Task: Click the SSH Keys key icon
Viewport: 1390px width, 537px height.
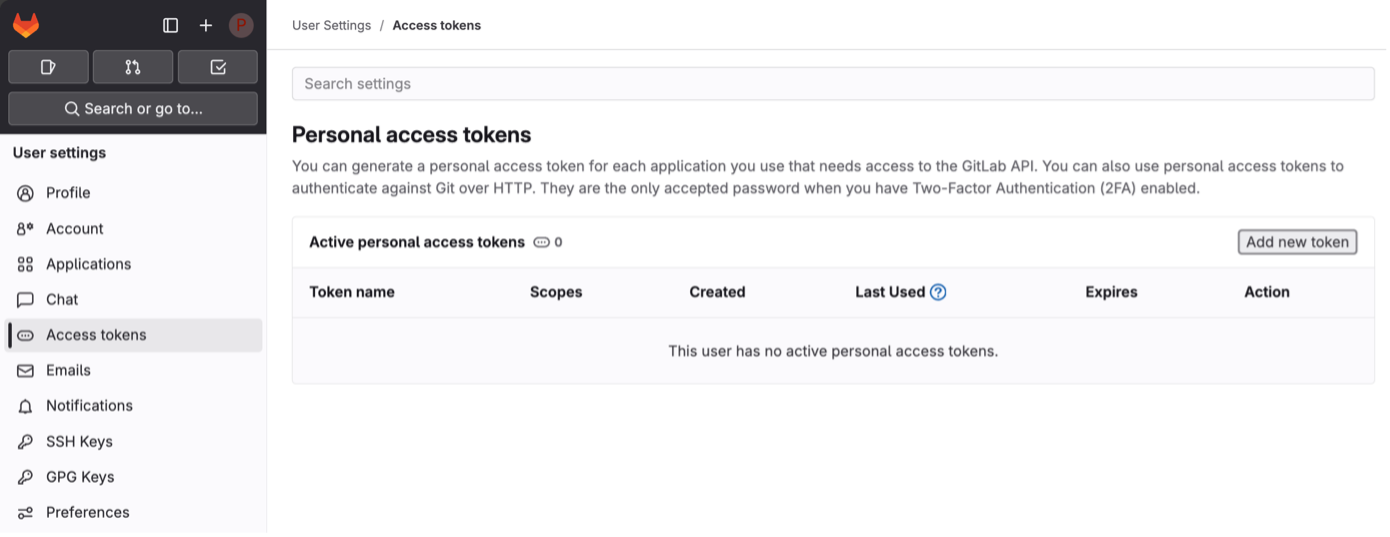Action: (x=26, y=442)
